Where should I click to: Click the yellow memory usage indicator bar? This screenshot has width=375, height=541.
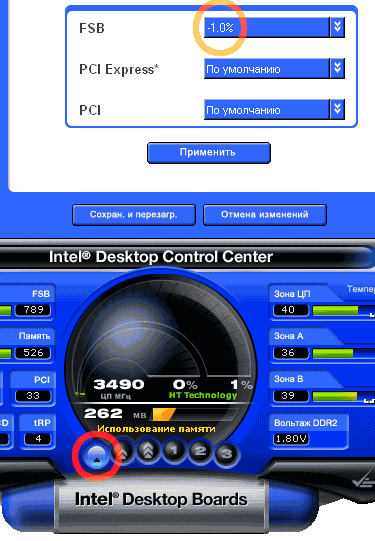pos(164,414)
